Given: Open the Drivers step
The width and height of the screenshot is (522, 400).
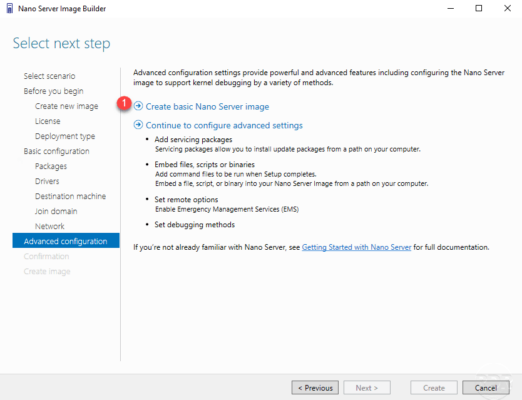Looking at the screenshot, I should click(x=47, y=181).
